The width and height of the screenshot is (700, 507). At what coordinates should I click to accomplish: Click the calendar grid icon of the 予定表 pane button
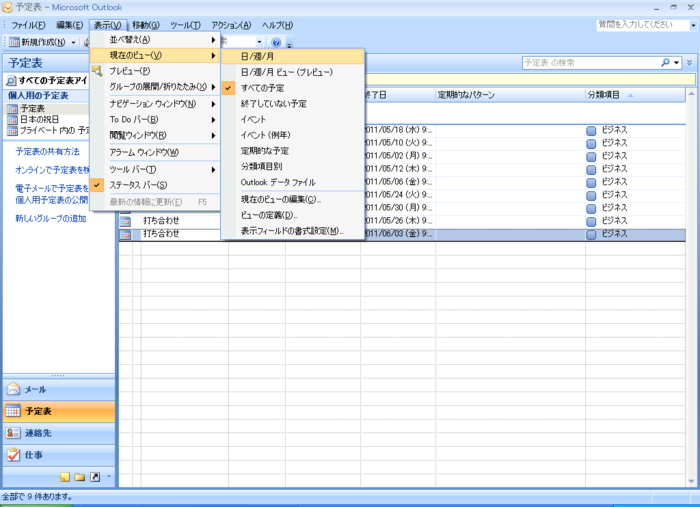13,411
